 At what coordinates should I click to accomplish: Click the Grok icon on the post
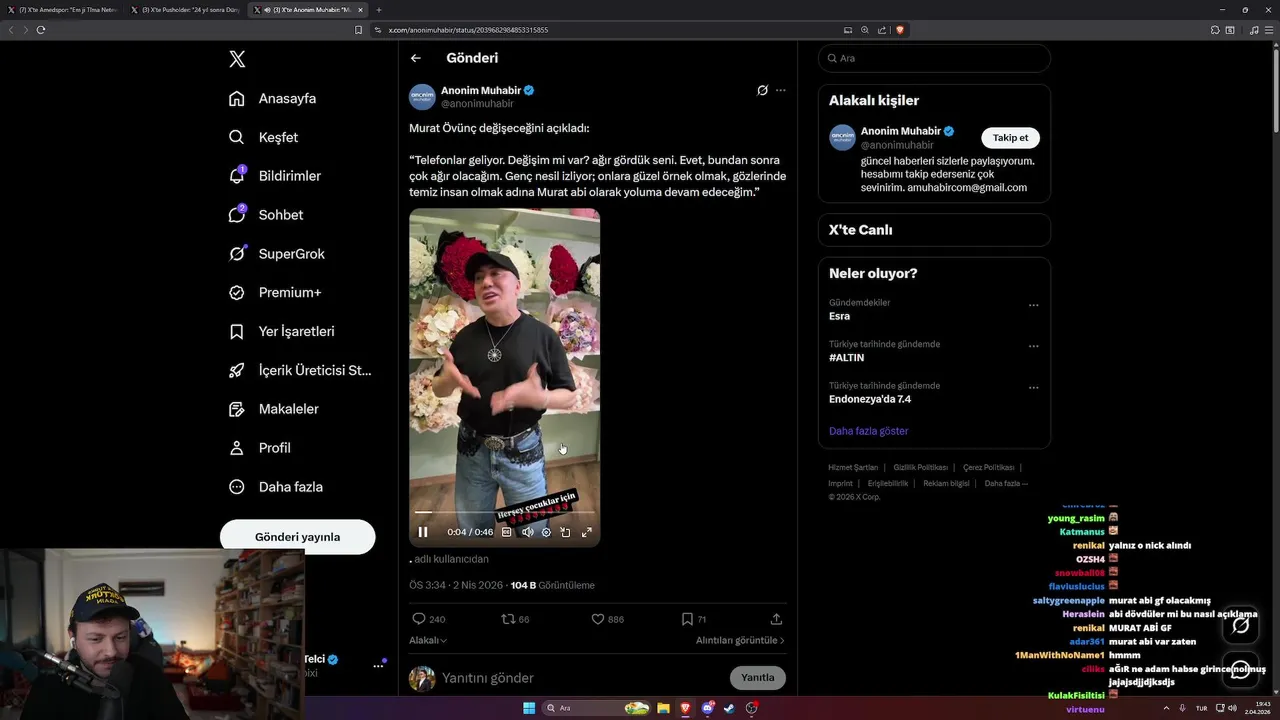[762, 90]
